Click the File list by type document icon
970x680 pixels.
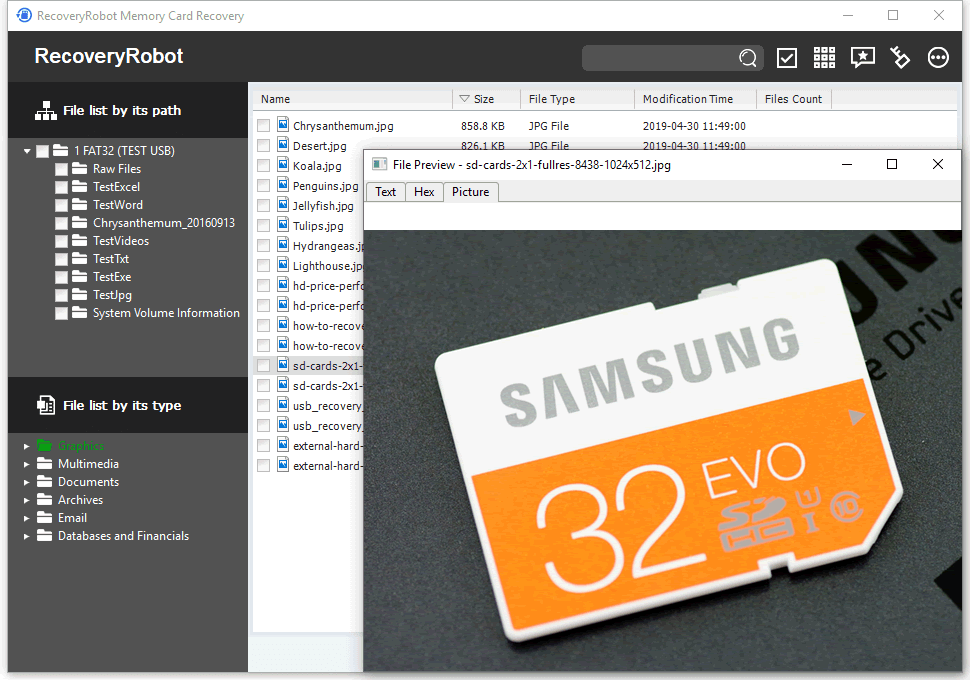click(x=45, y=405)
